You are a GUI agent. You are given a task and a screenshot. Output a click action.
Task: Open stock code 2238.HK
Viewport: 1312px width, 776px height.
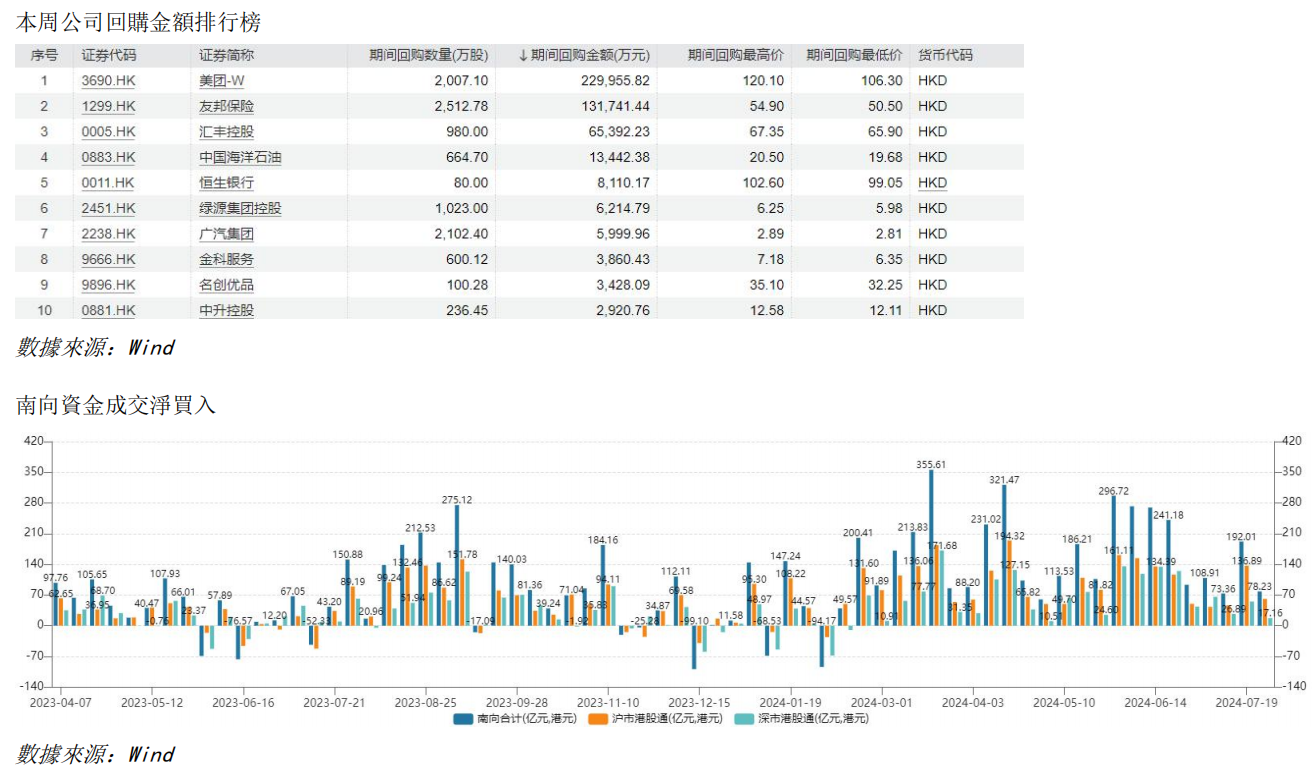108,234
